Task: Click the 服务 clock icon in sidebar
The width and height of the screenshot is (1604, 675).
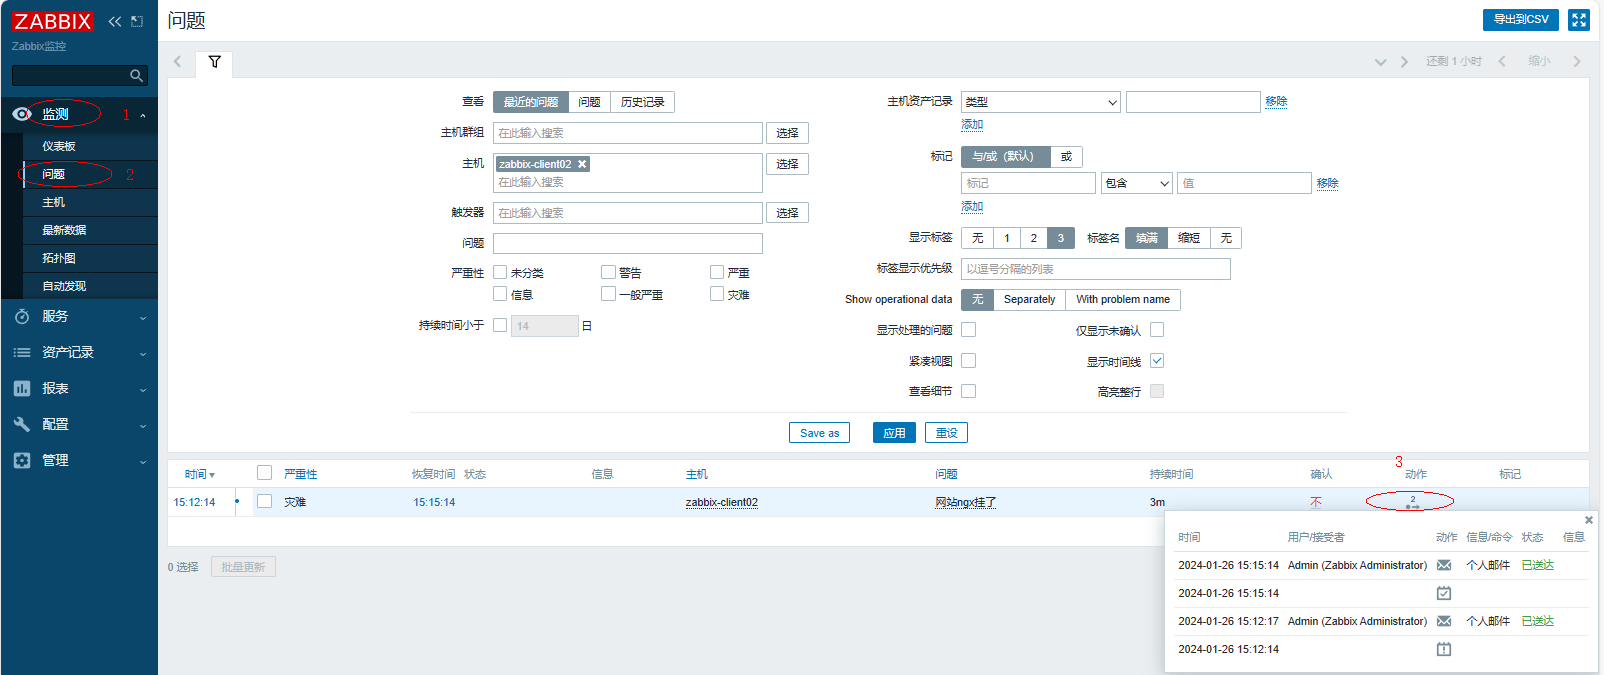Action: point(22,317)
